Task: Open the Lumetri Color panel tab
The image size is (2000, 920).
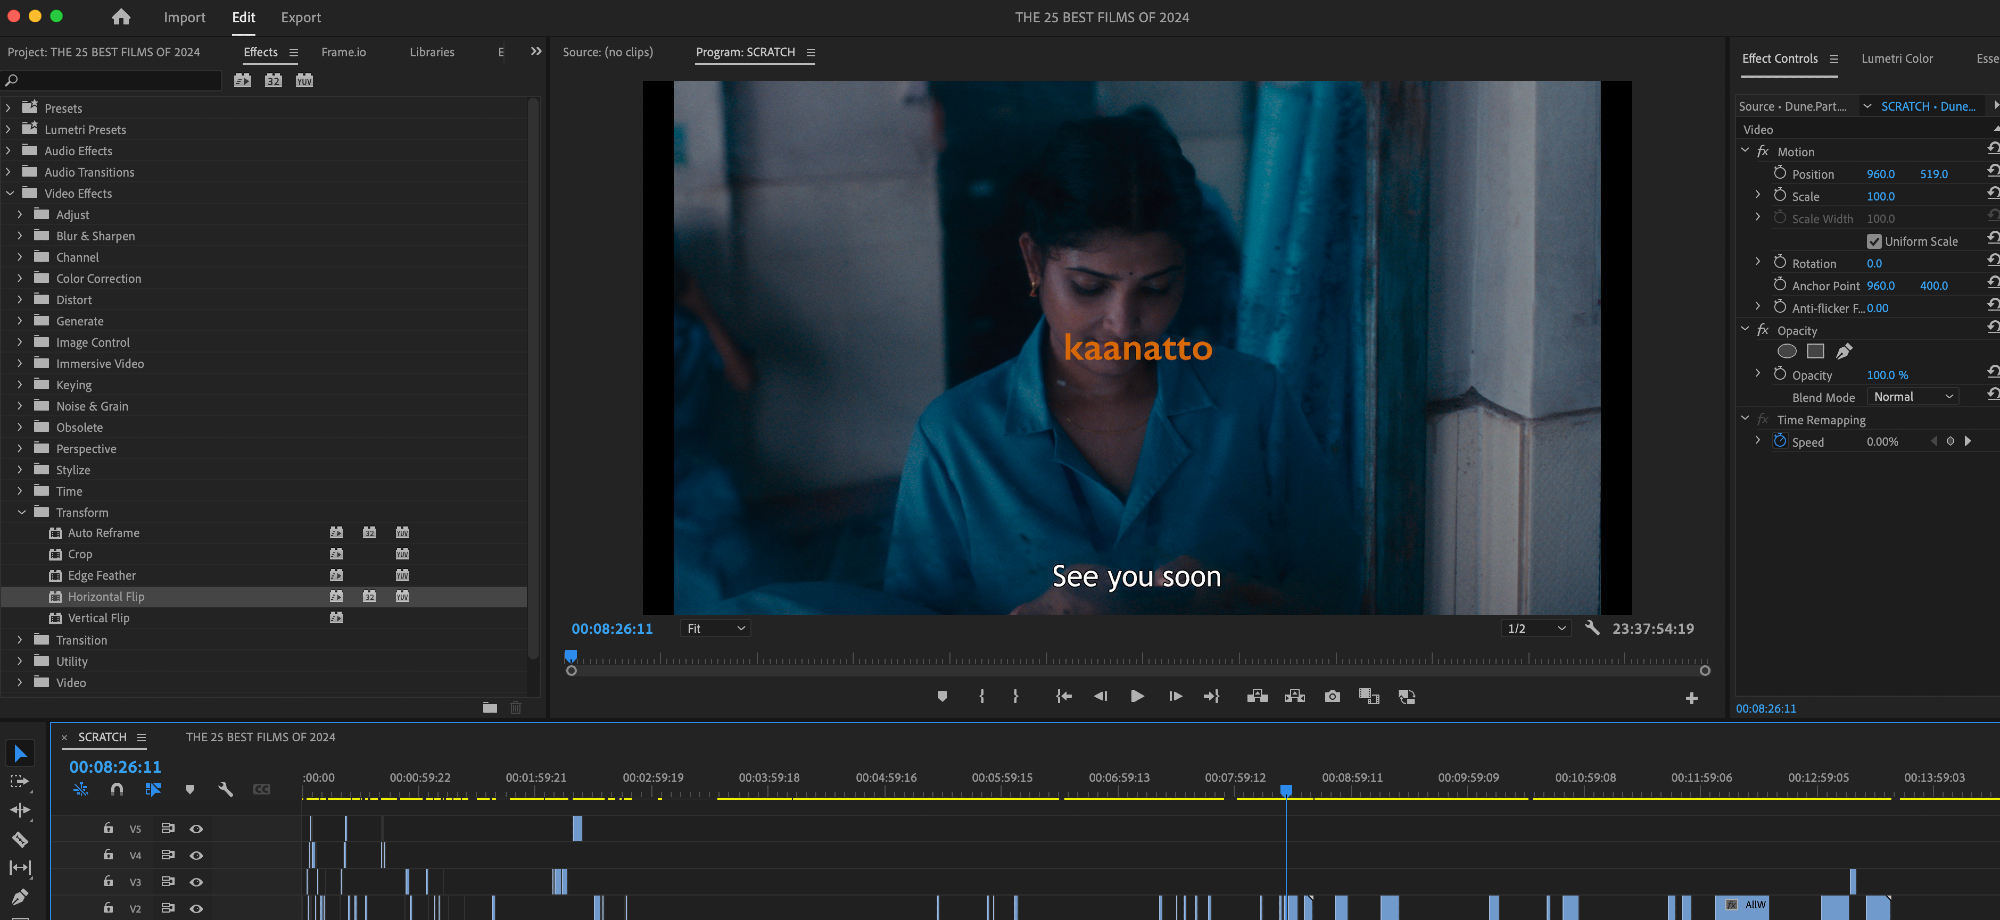Action: tap(1896, 59)
